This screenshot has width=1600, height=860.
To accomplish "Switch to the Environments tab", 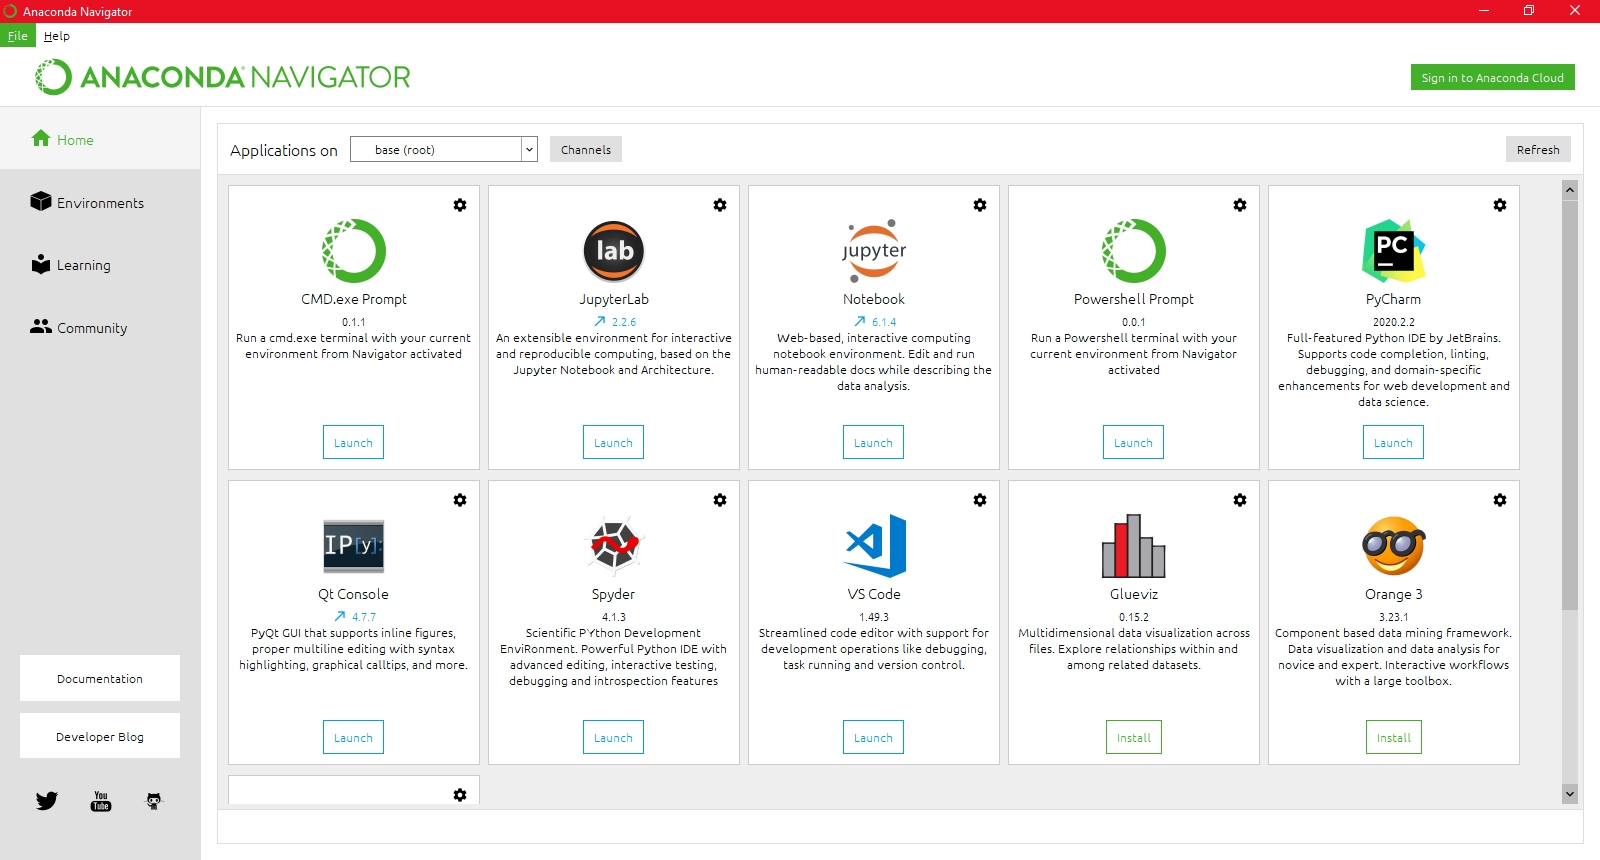I will [x=100, y=203].
